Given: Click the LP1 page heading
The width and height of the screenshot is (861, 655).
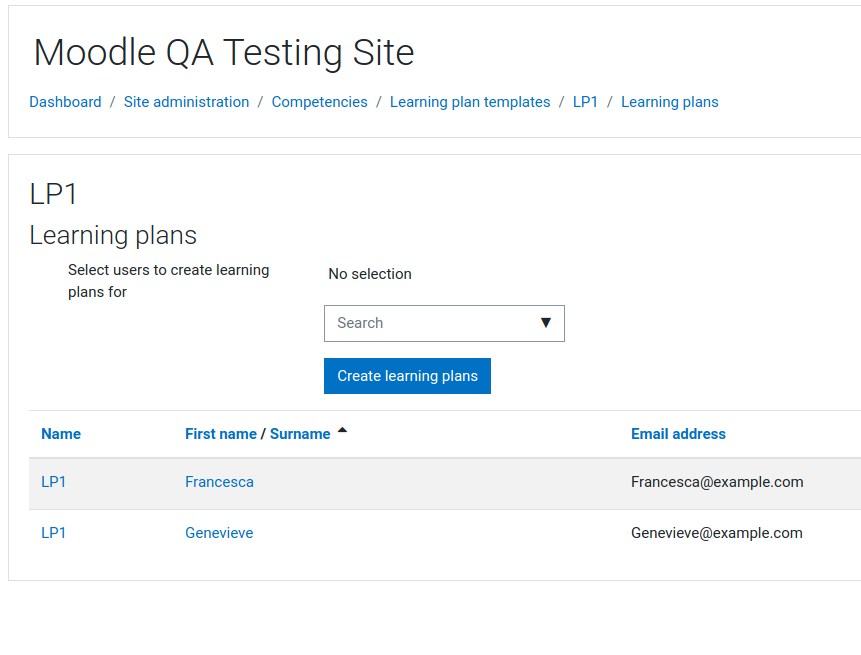Looking at the screenshot, I should tap(53, 194).
